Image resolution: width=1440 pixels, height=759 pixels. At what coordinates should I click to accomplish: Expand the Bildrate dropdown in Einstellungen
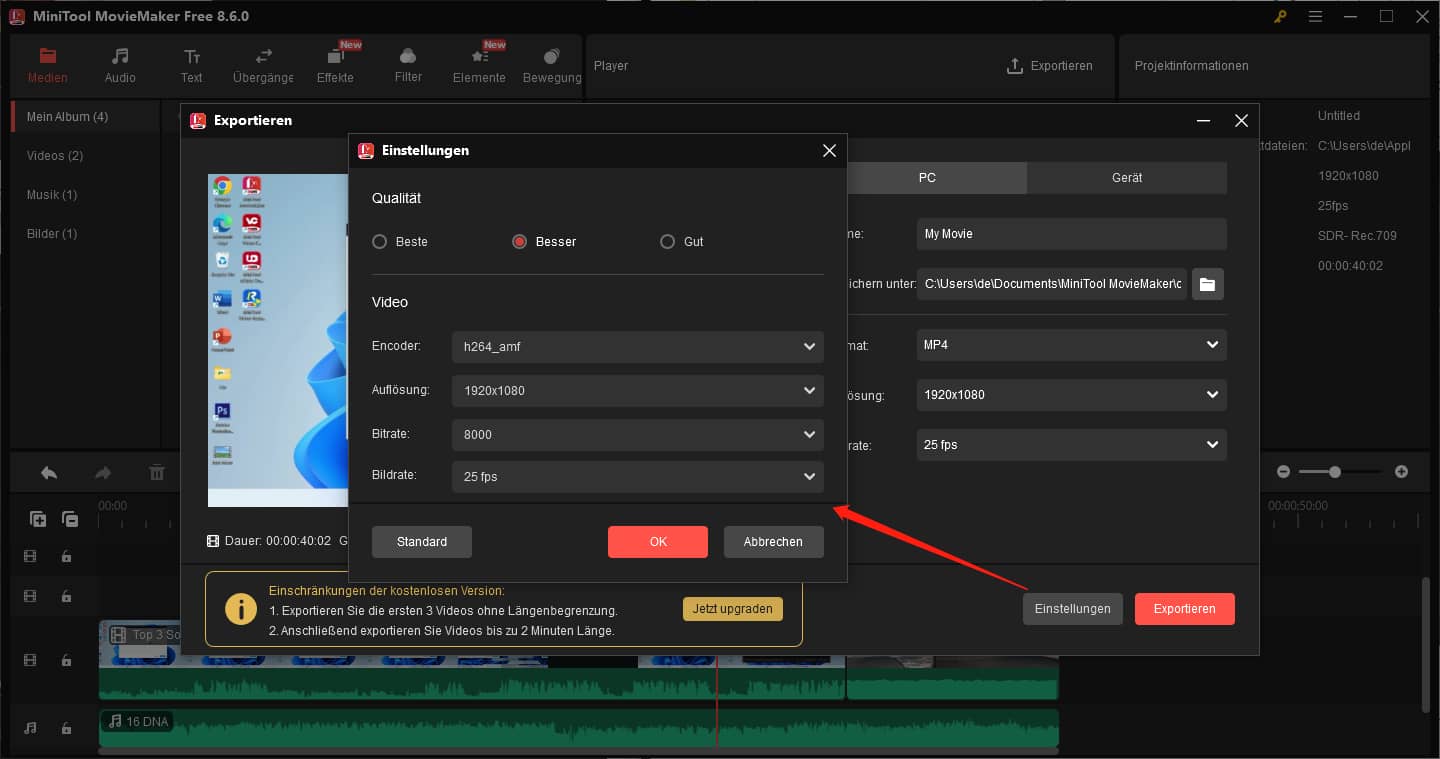click(x=637, y=477)
